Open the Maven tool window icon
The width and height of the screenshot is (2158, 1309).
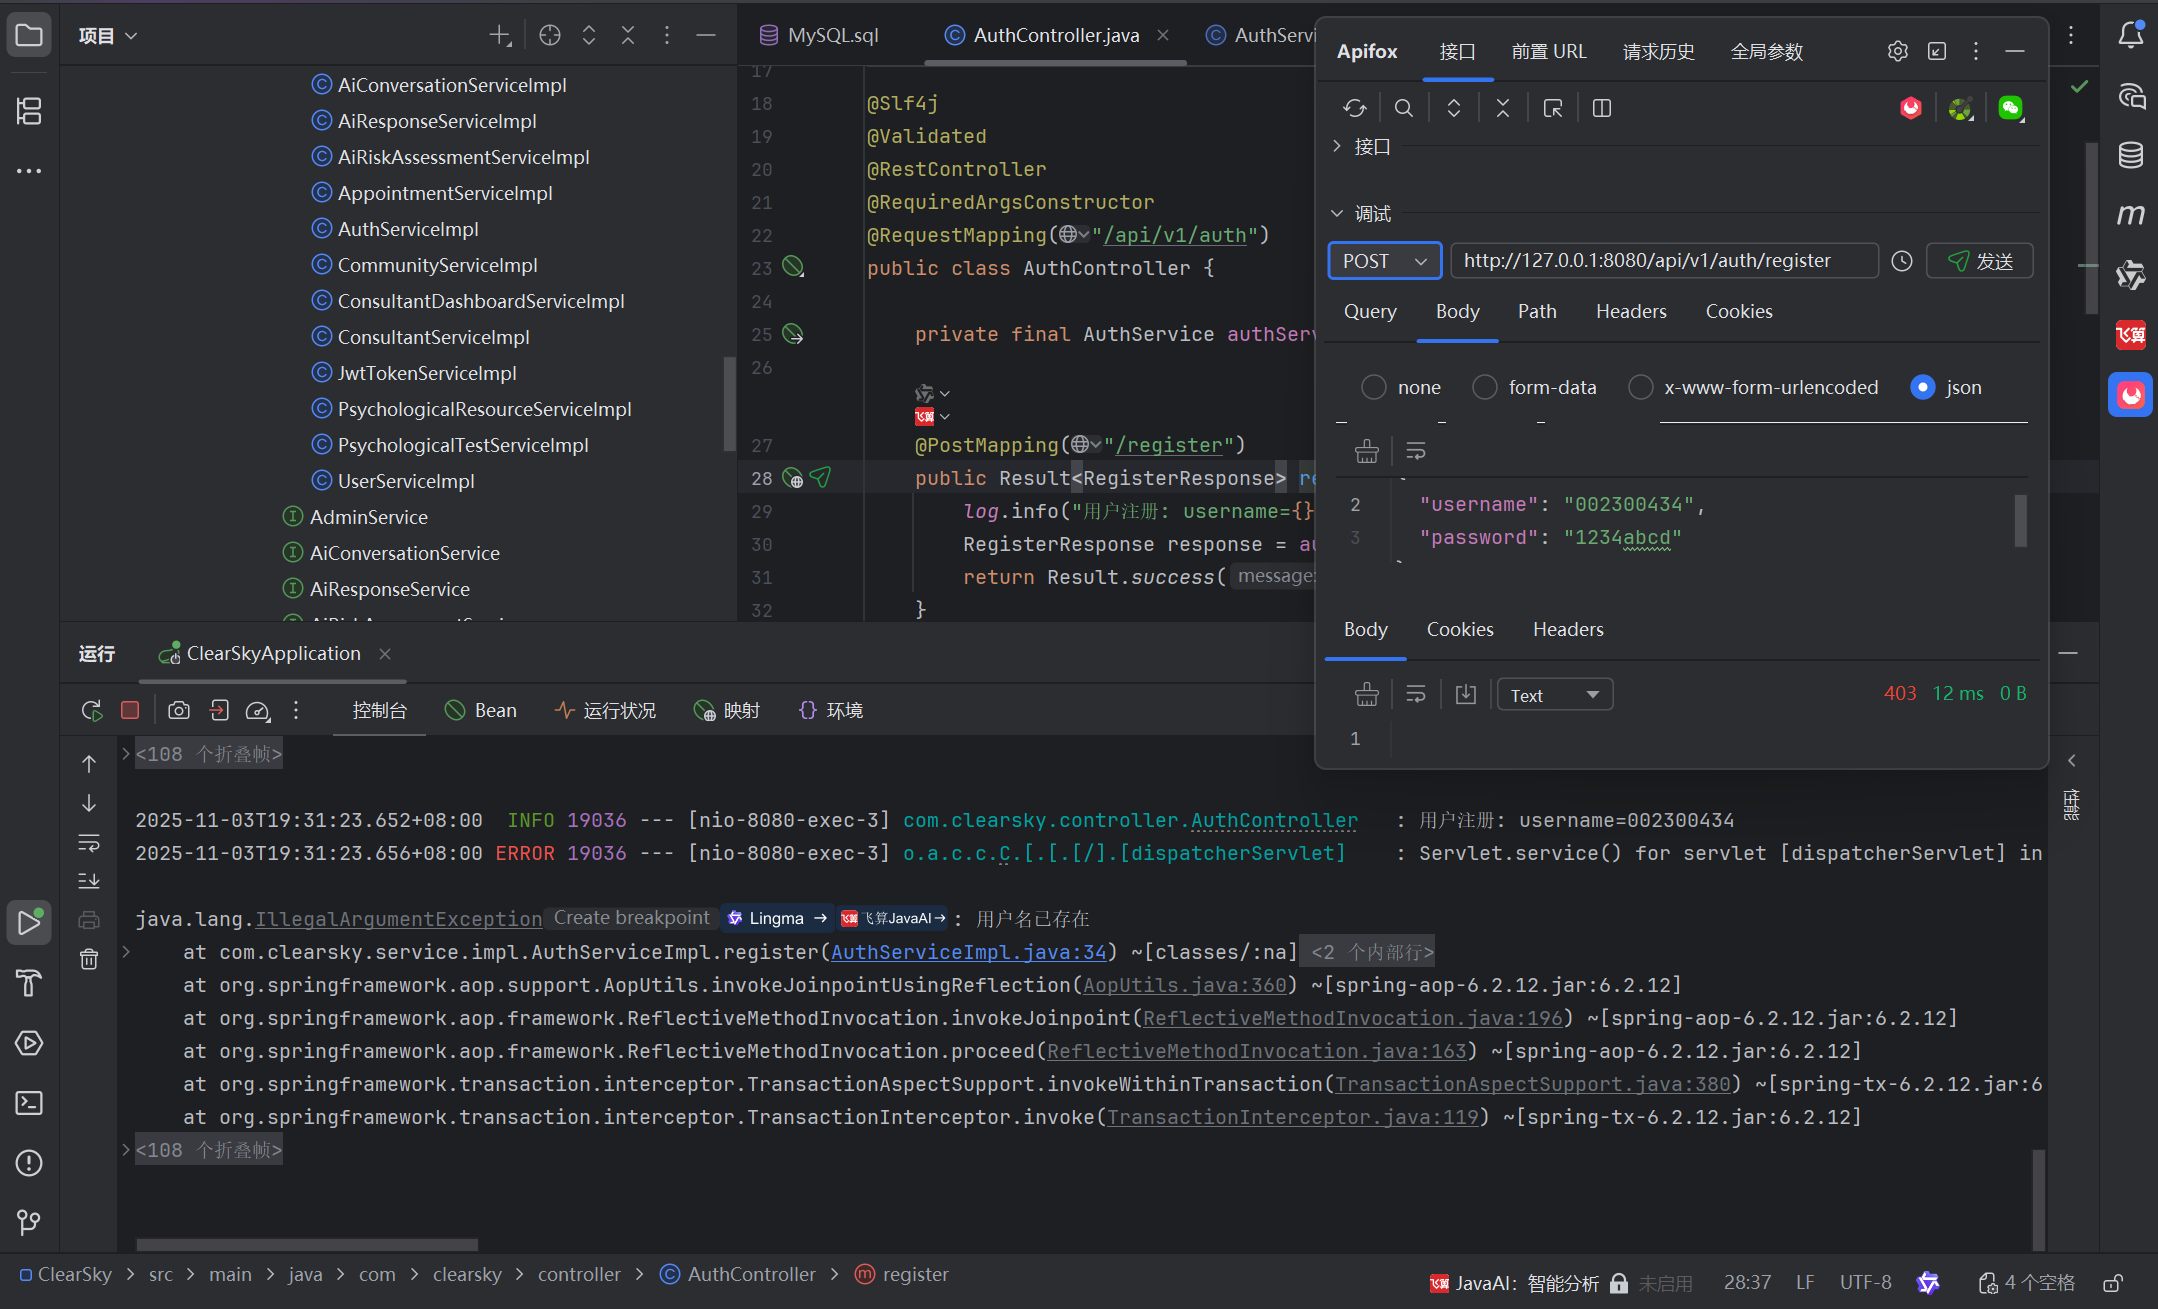coord(2131,214)
